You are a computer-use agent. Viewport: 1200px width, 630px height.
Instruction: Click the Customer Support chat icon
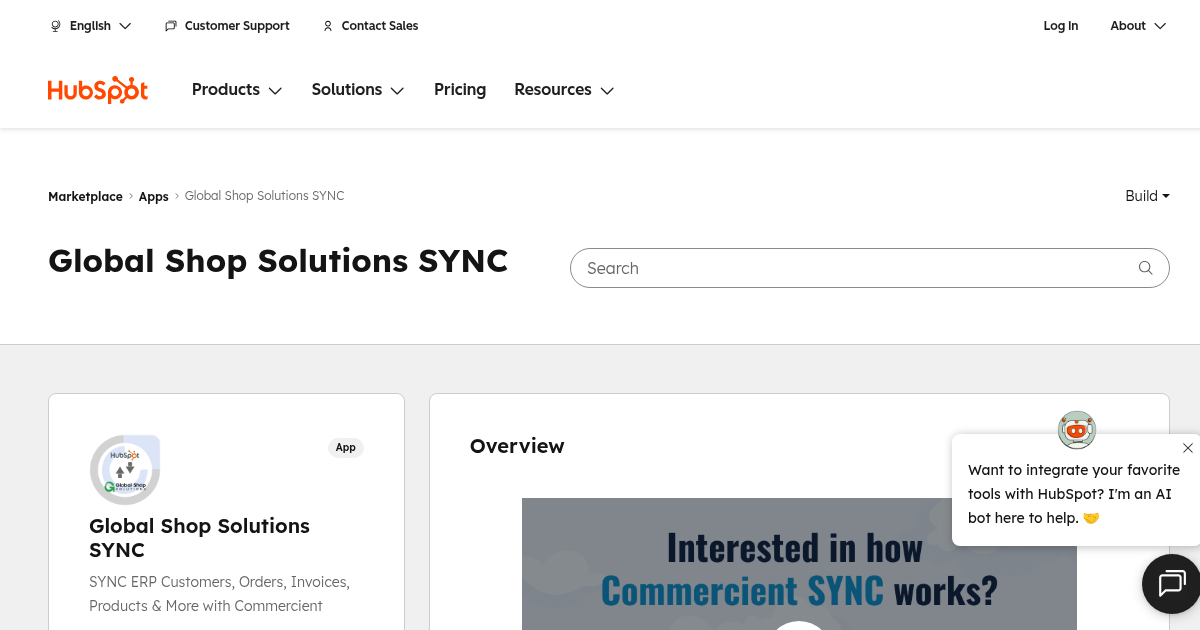171,26
